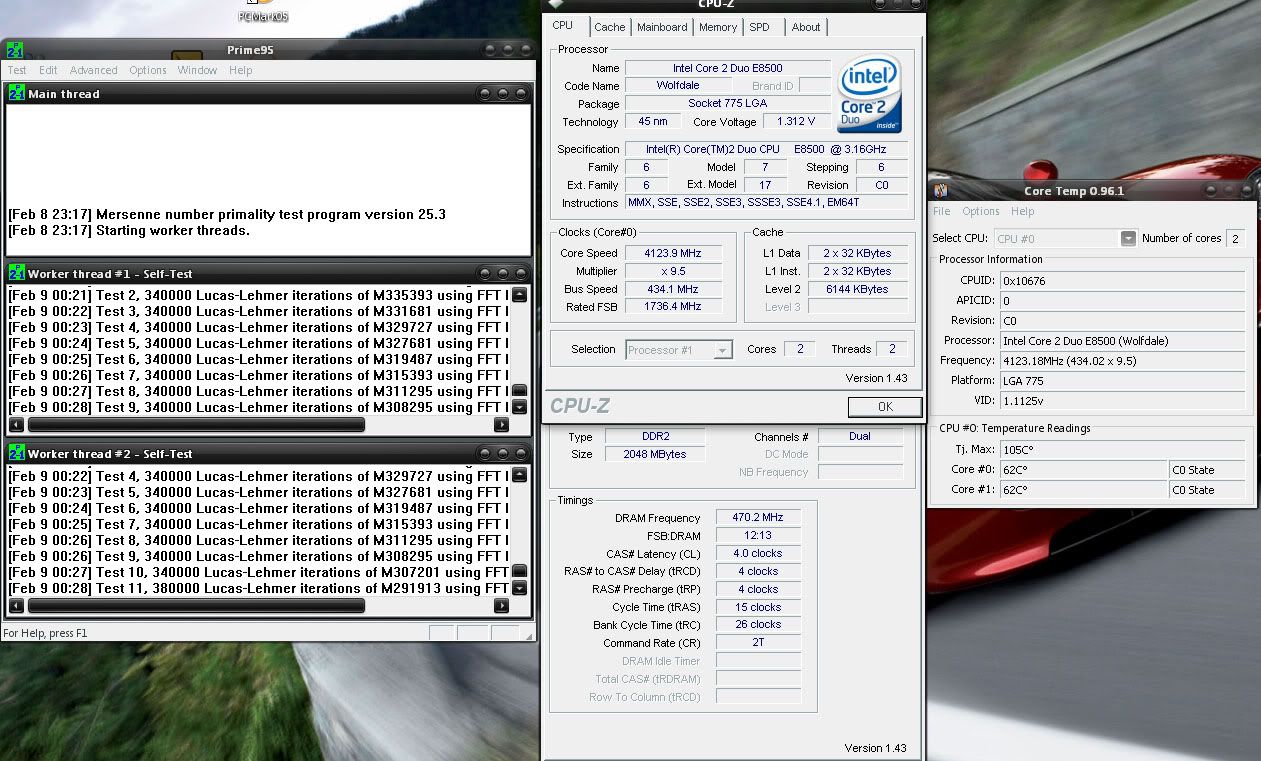Click the Package field Socket 775 LGA

728,103
